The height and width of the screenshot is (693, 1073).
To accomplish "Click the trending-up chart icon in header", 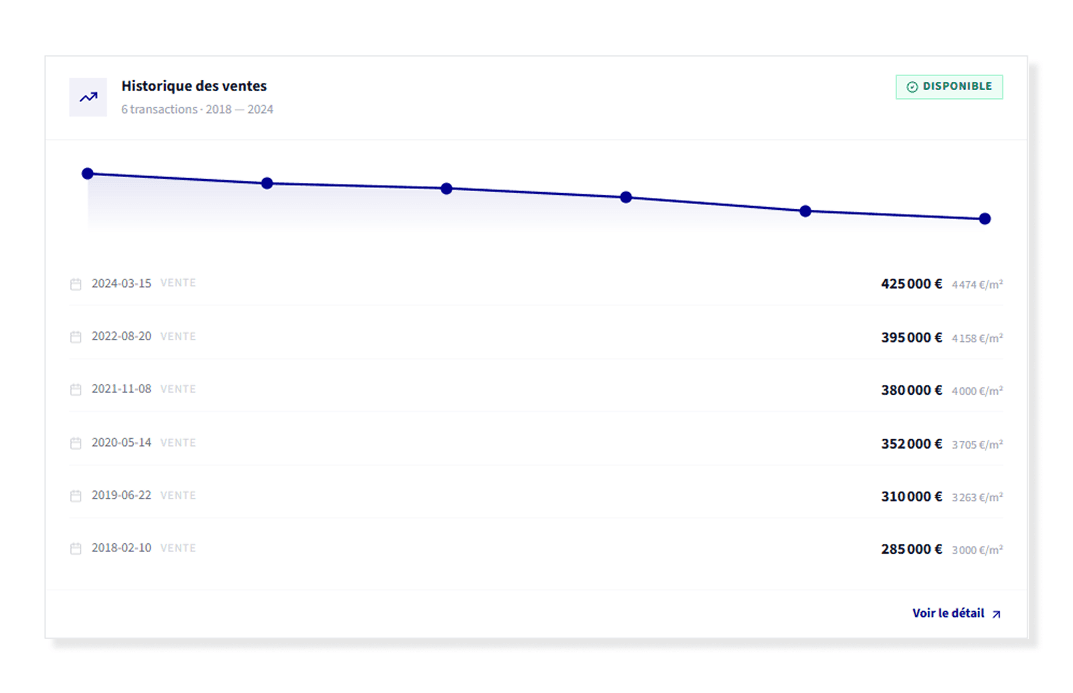I will (88, 97).
